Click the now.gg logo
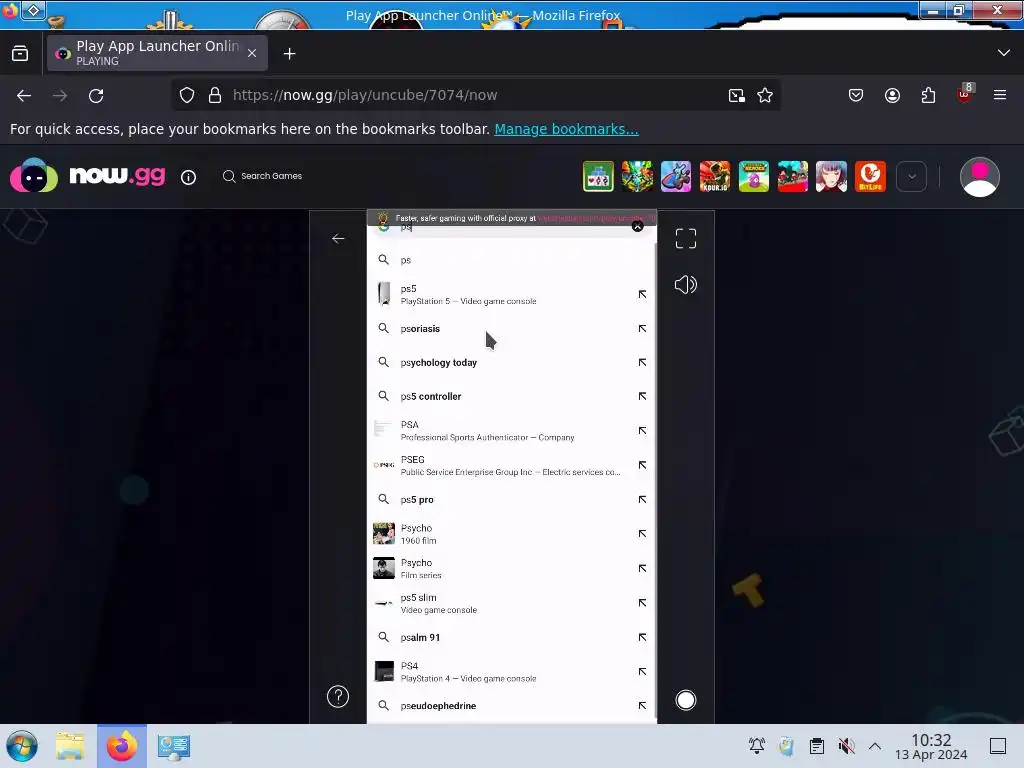 pos(88,176)
